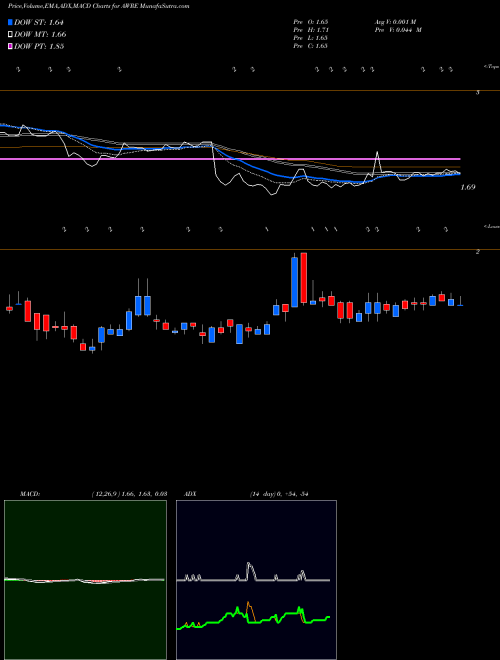Click the ADX panel title label

pyautogui.click(x=191, y=494)
